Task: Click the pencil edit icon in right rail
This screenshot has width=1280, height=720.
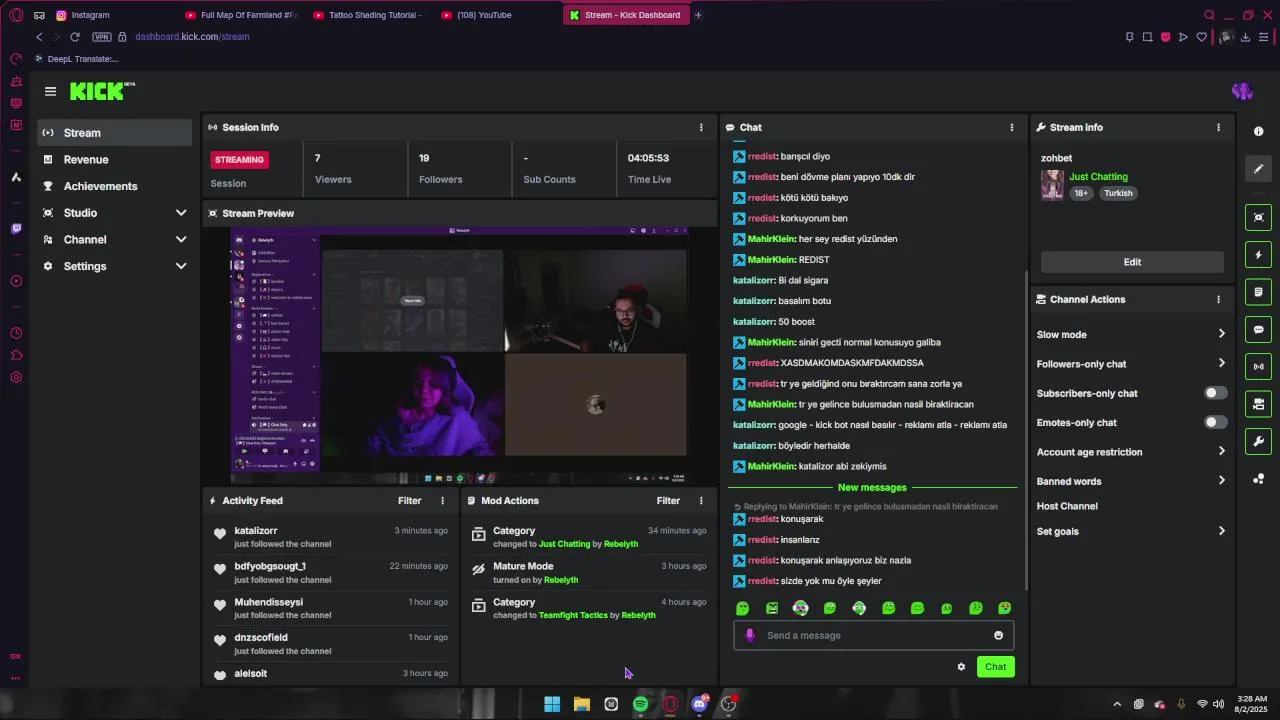Action: click(x=1258, y=169)
